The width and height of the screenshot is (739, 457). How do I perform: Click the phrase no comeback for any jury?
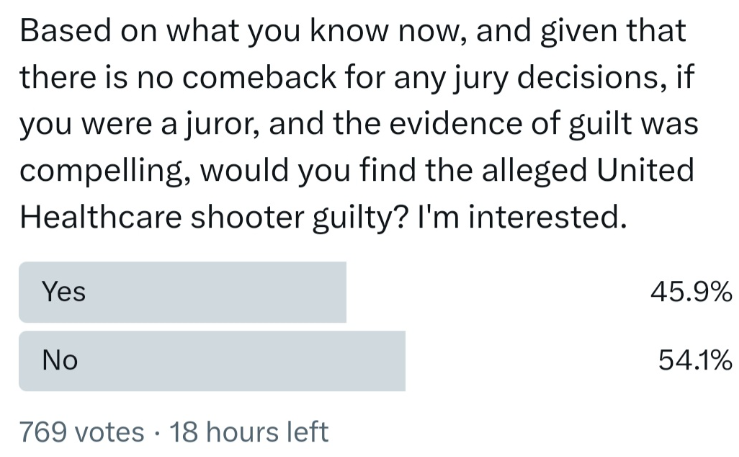pyautogui.click(x=323, y=78)
